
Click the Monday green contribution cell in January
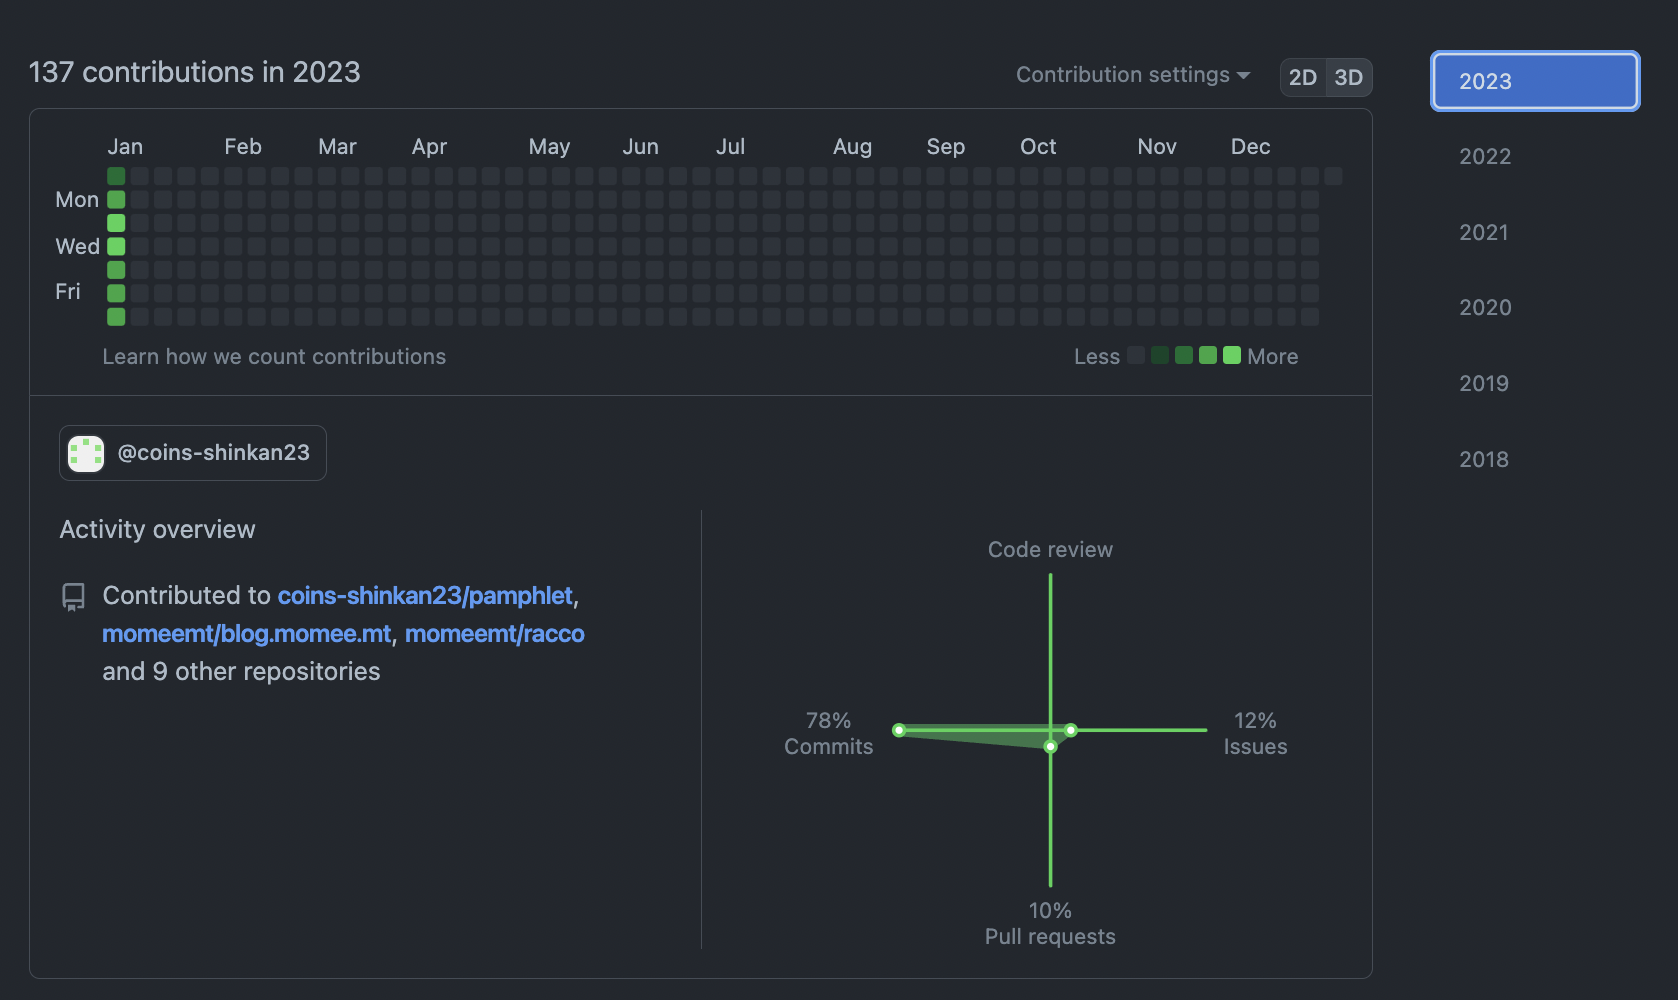click(x=116, y=199)
